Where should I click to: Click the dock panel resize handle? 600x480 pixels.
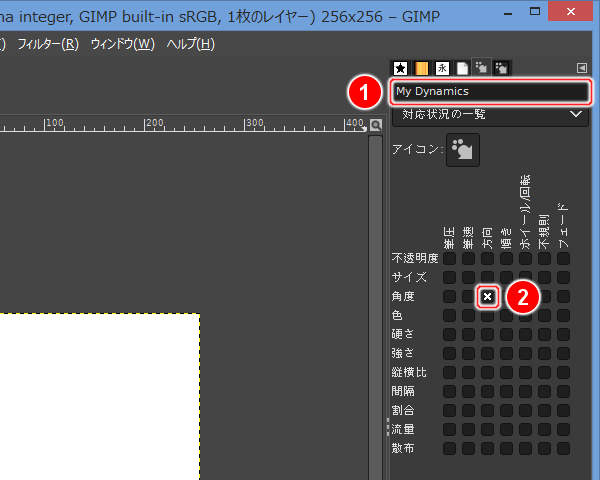click(x=387, y=425)
